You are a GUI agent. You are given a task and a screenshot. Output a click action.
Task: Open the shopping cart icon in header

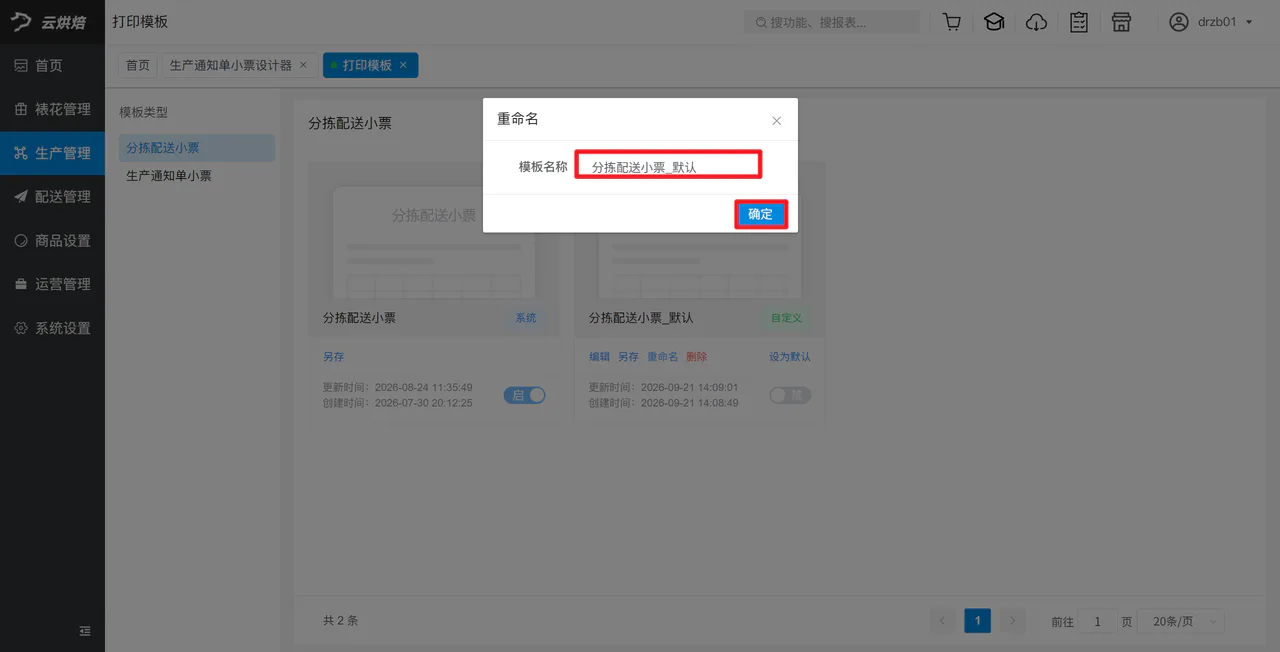[x=952, y=22]
